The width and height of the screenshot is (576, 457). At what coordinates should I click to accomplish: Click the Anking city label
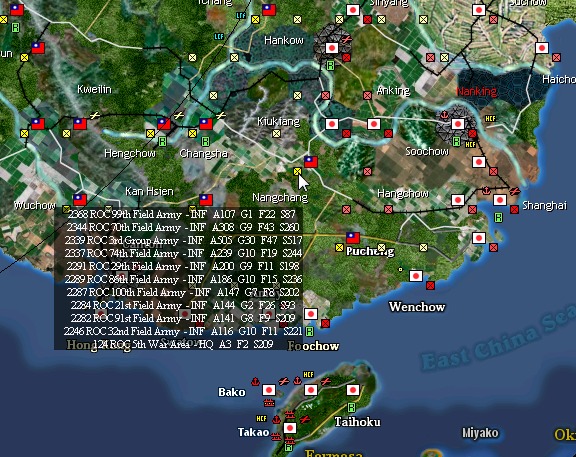[x=393, y=90]
